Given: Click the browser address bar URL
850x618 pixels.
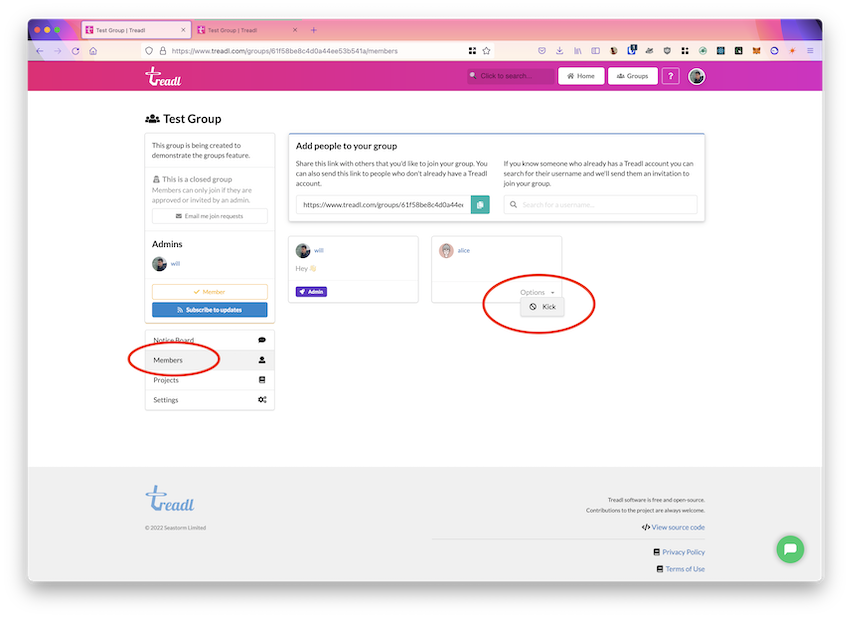Looking at the screenshot, I should tap(285, 51).
